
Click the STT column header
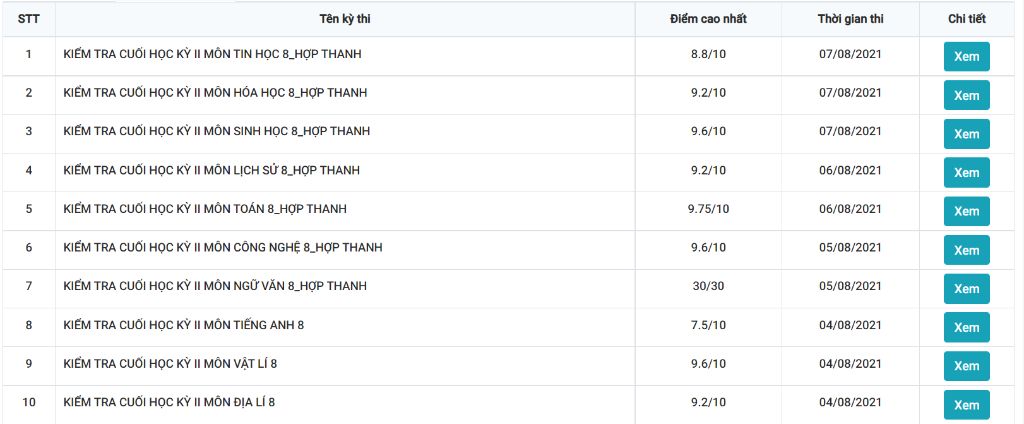tap(28, 19)
